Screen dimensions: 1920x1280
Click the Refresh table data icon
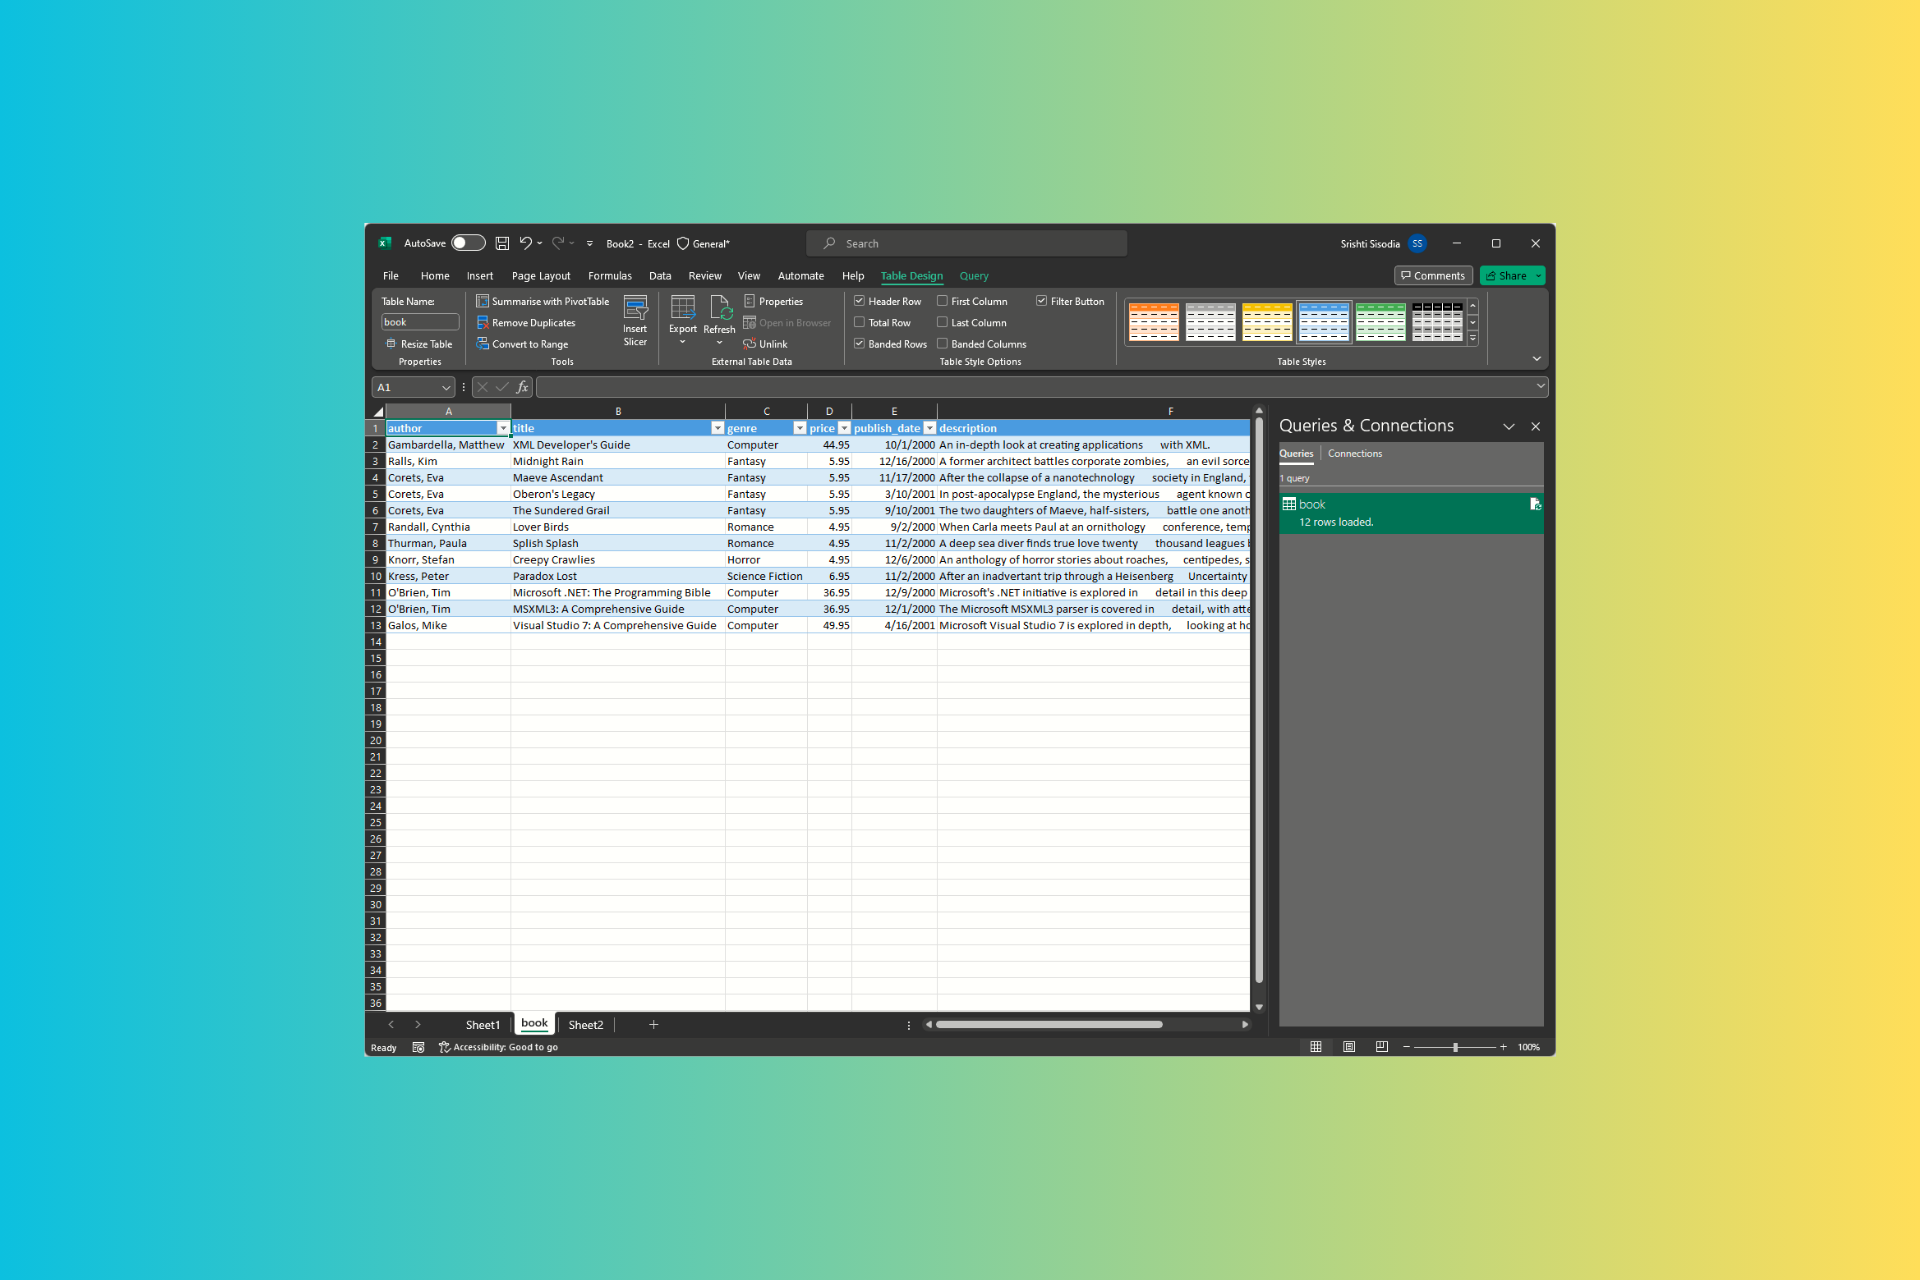(720, 308)
